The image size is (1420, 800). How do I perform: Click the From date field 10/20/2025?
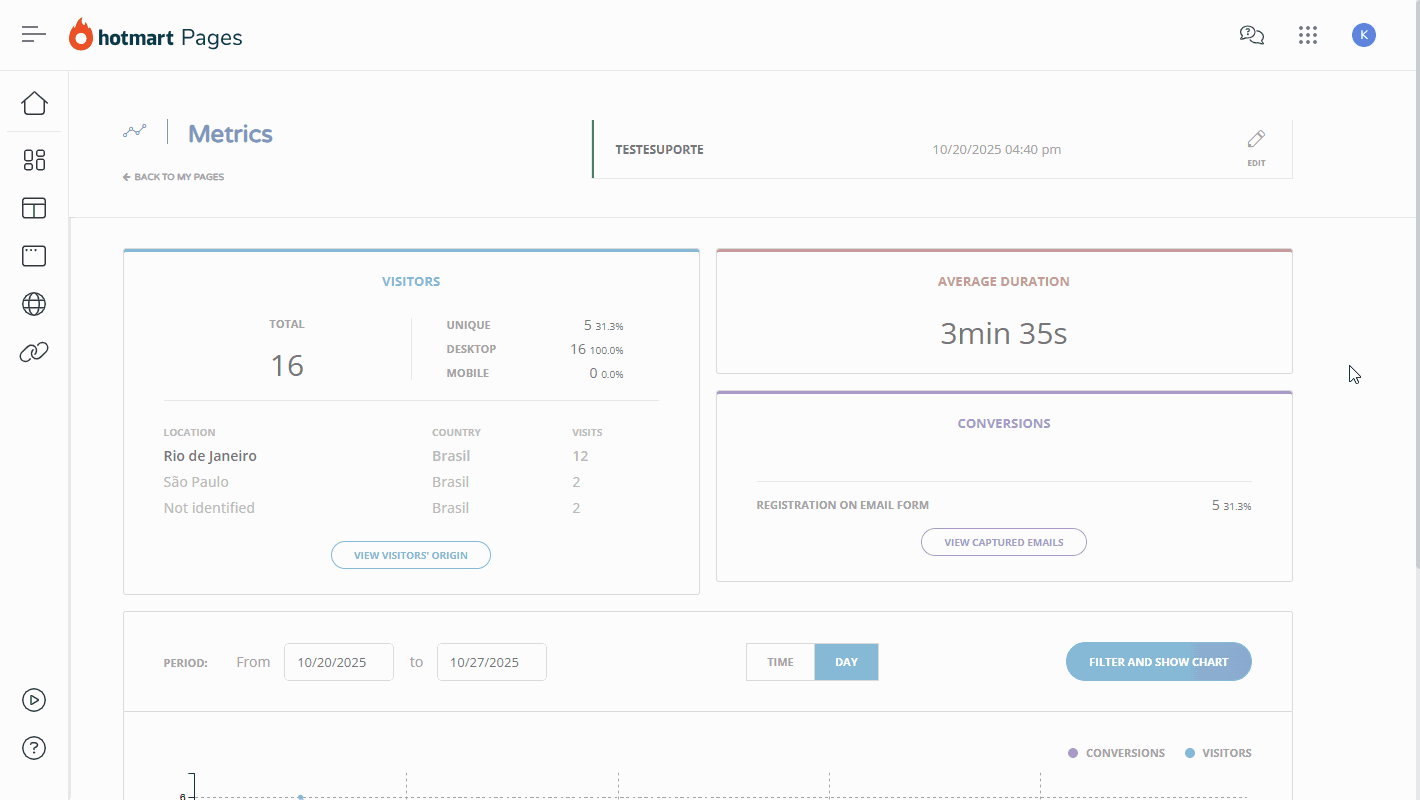[338, 662]
